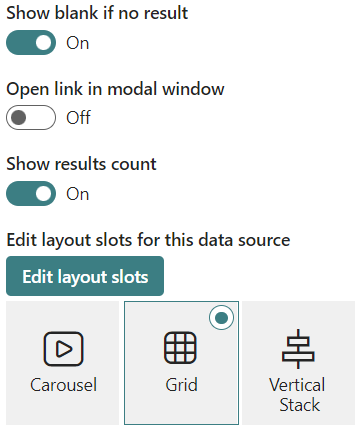Select the Carousel layout tile background
Screen dimensions: 360x430
pos(62,363)
